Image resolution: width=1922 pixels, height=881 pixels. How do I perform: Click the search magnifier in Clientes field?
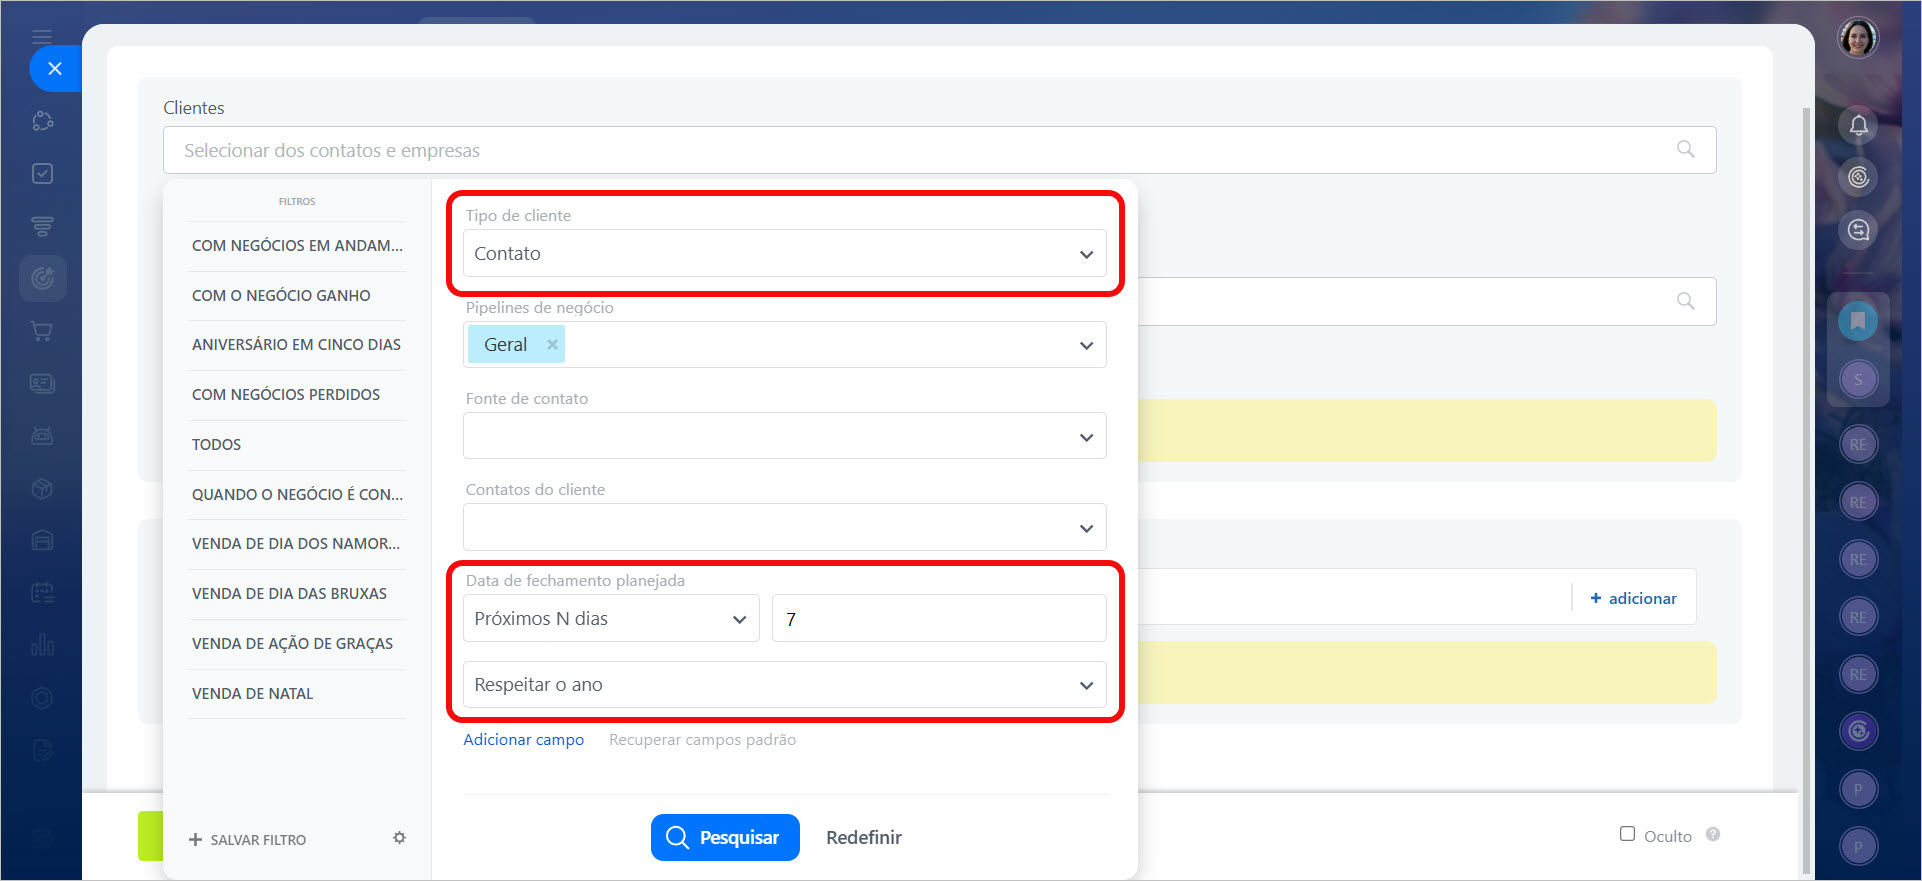pos(1686,149)
